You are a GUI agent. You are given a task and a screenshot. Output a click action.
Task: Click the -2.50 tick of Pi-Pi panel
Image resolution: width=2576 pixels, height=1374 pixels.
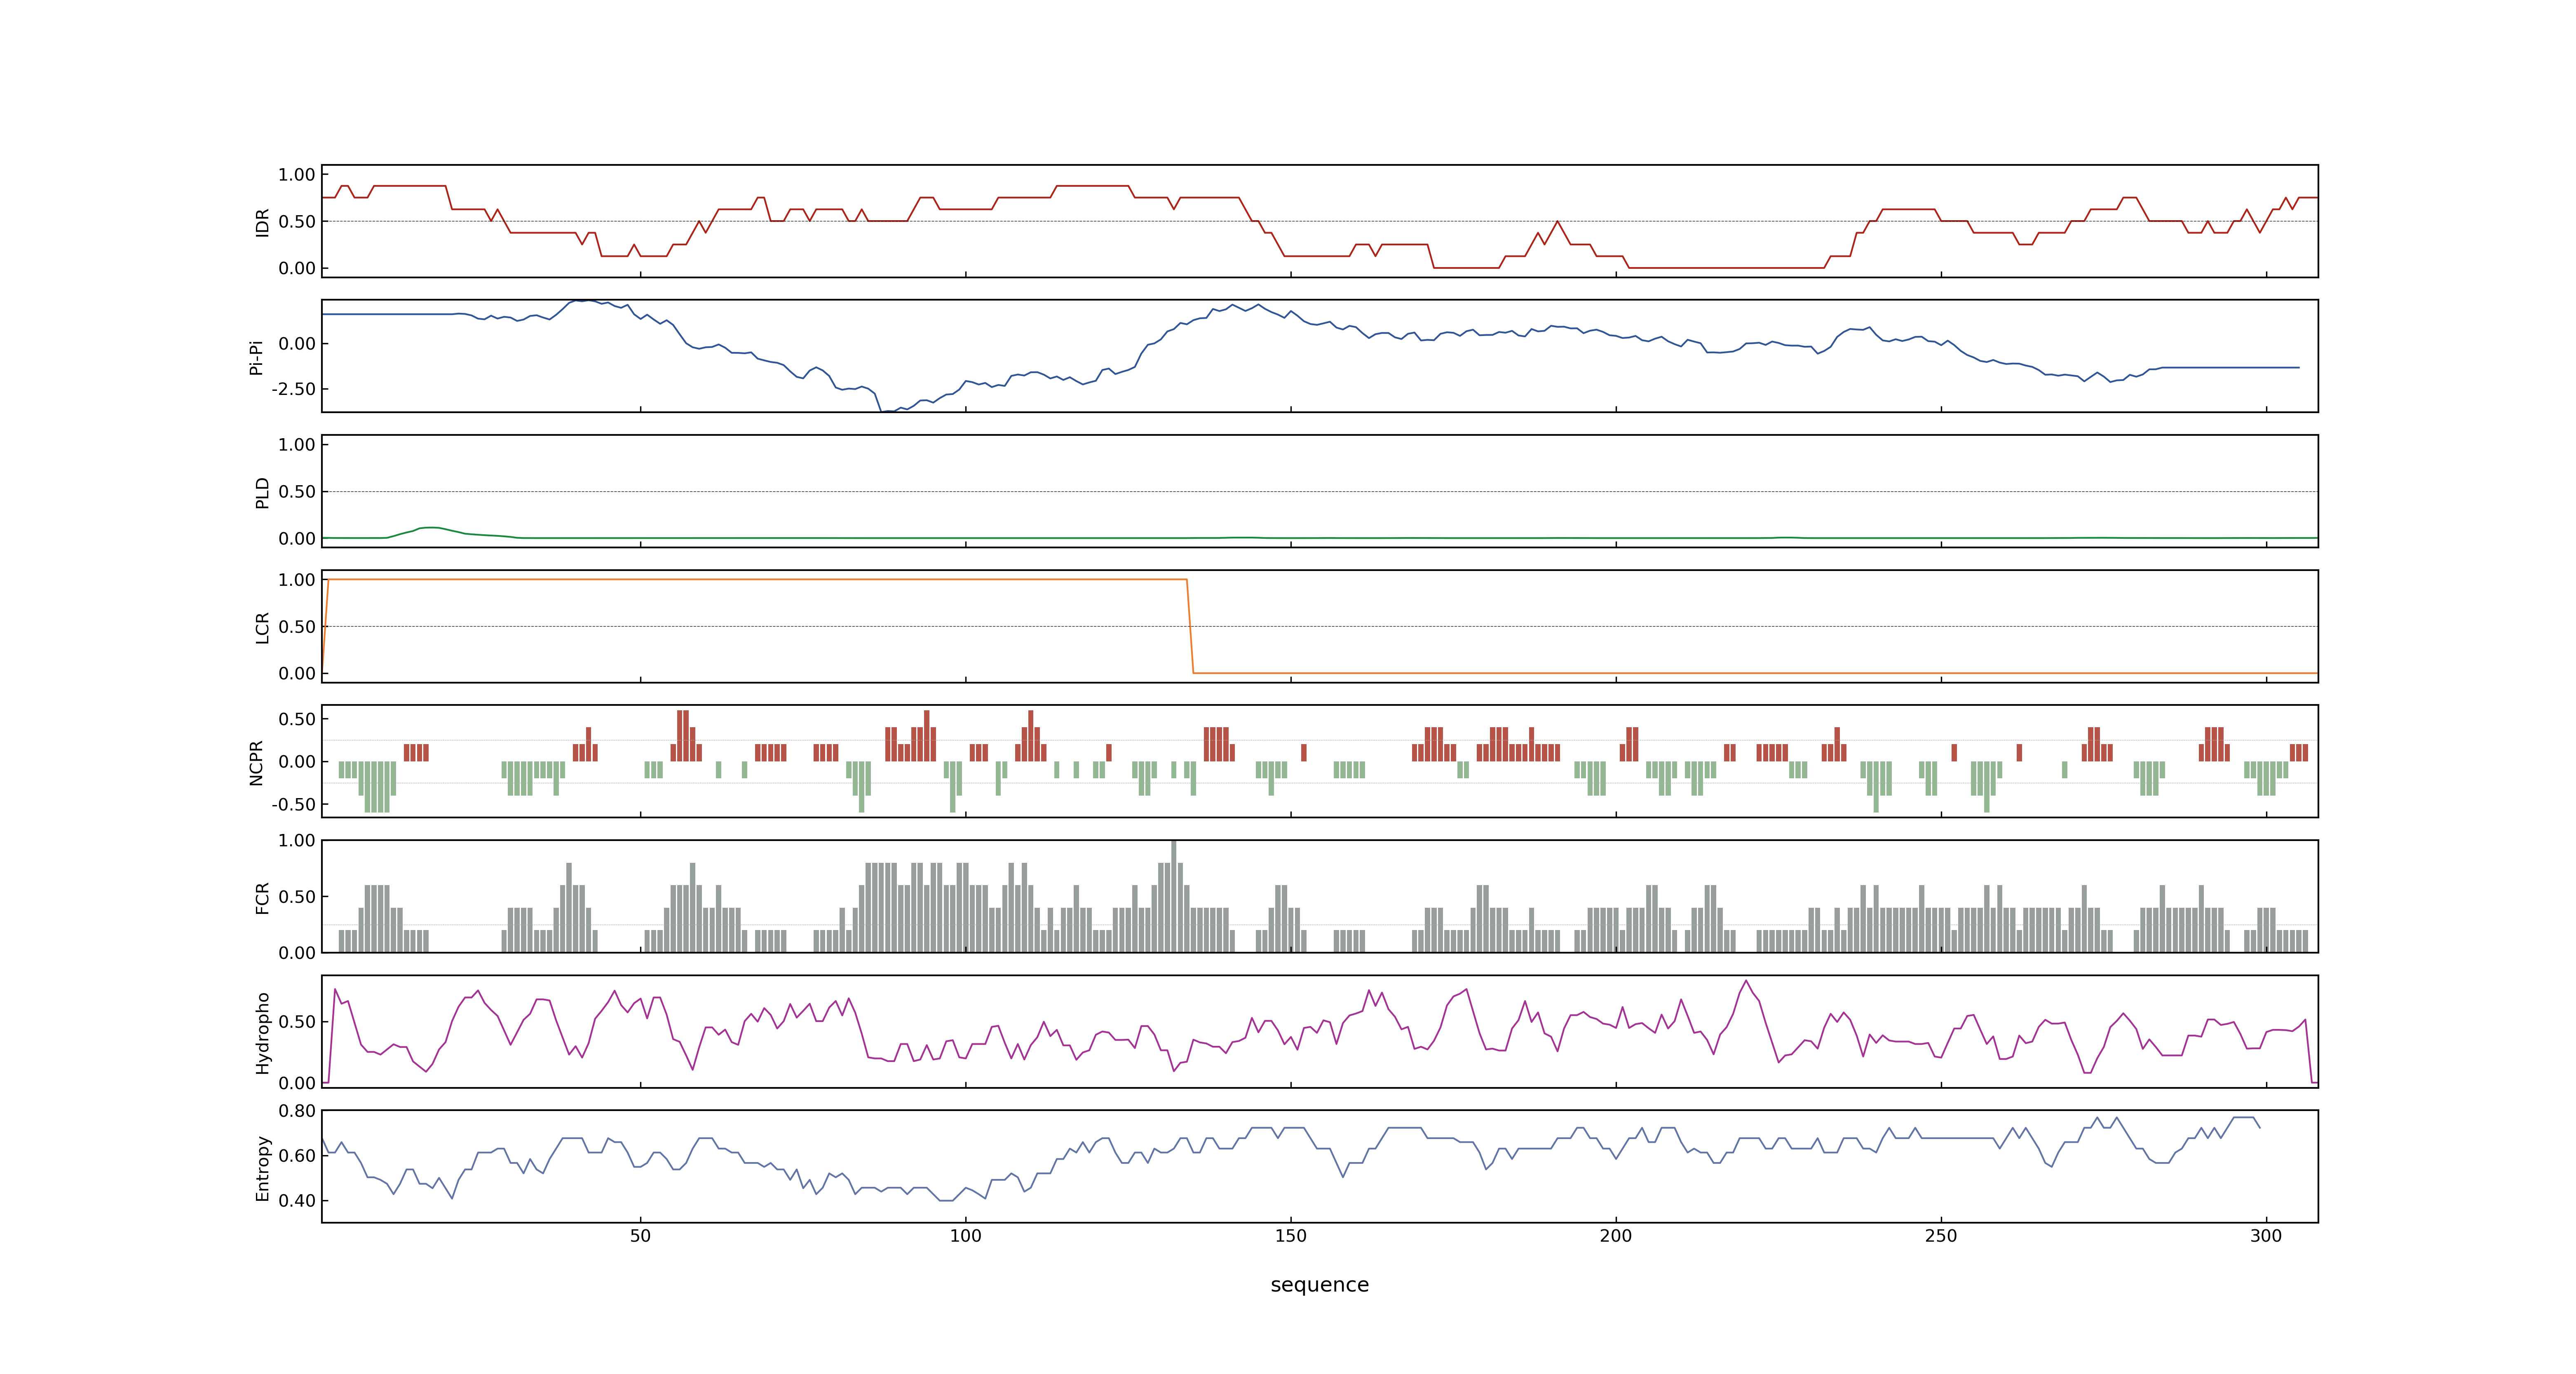pyautogui.click(x=293, y=389)
